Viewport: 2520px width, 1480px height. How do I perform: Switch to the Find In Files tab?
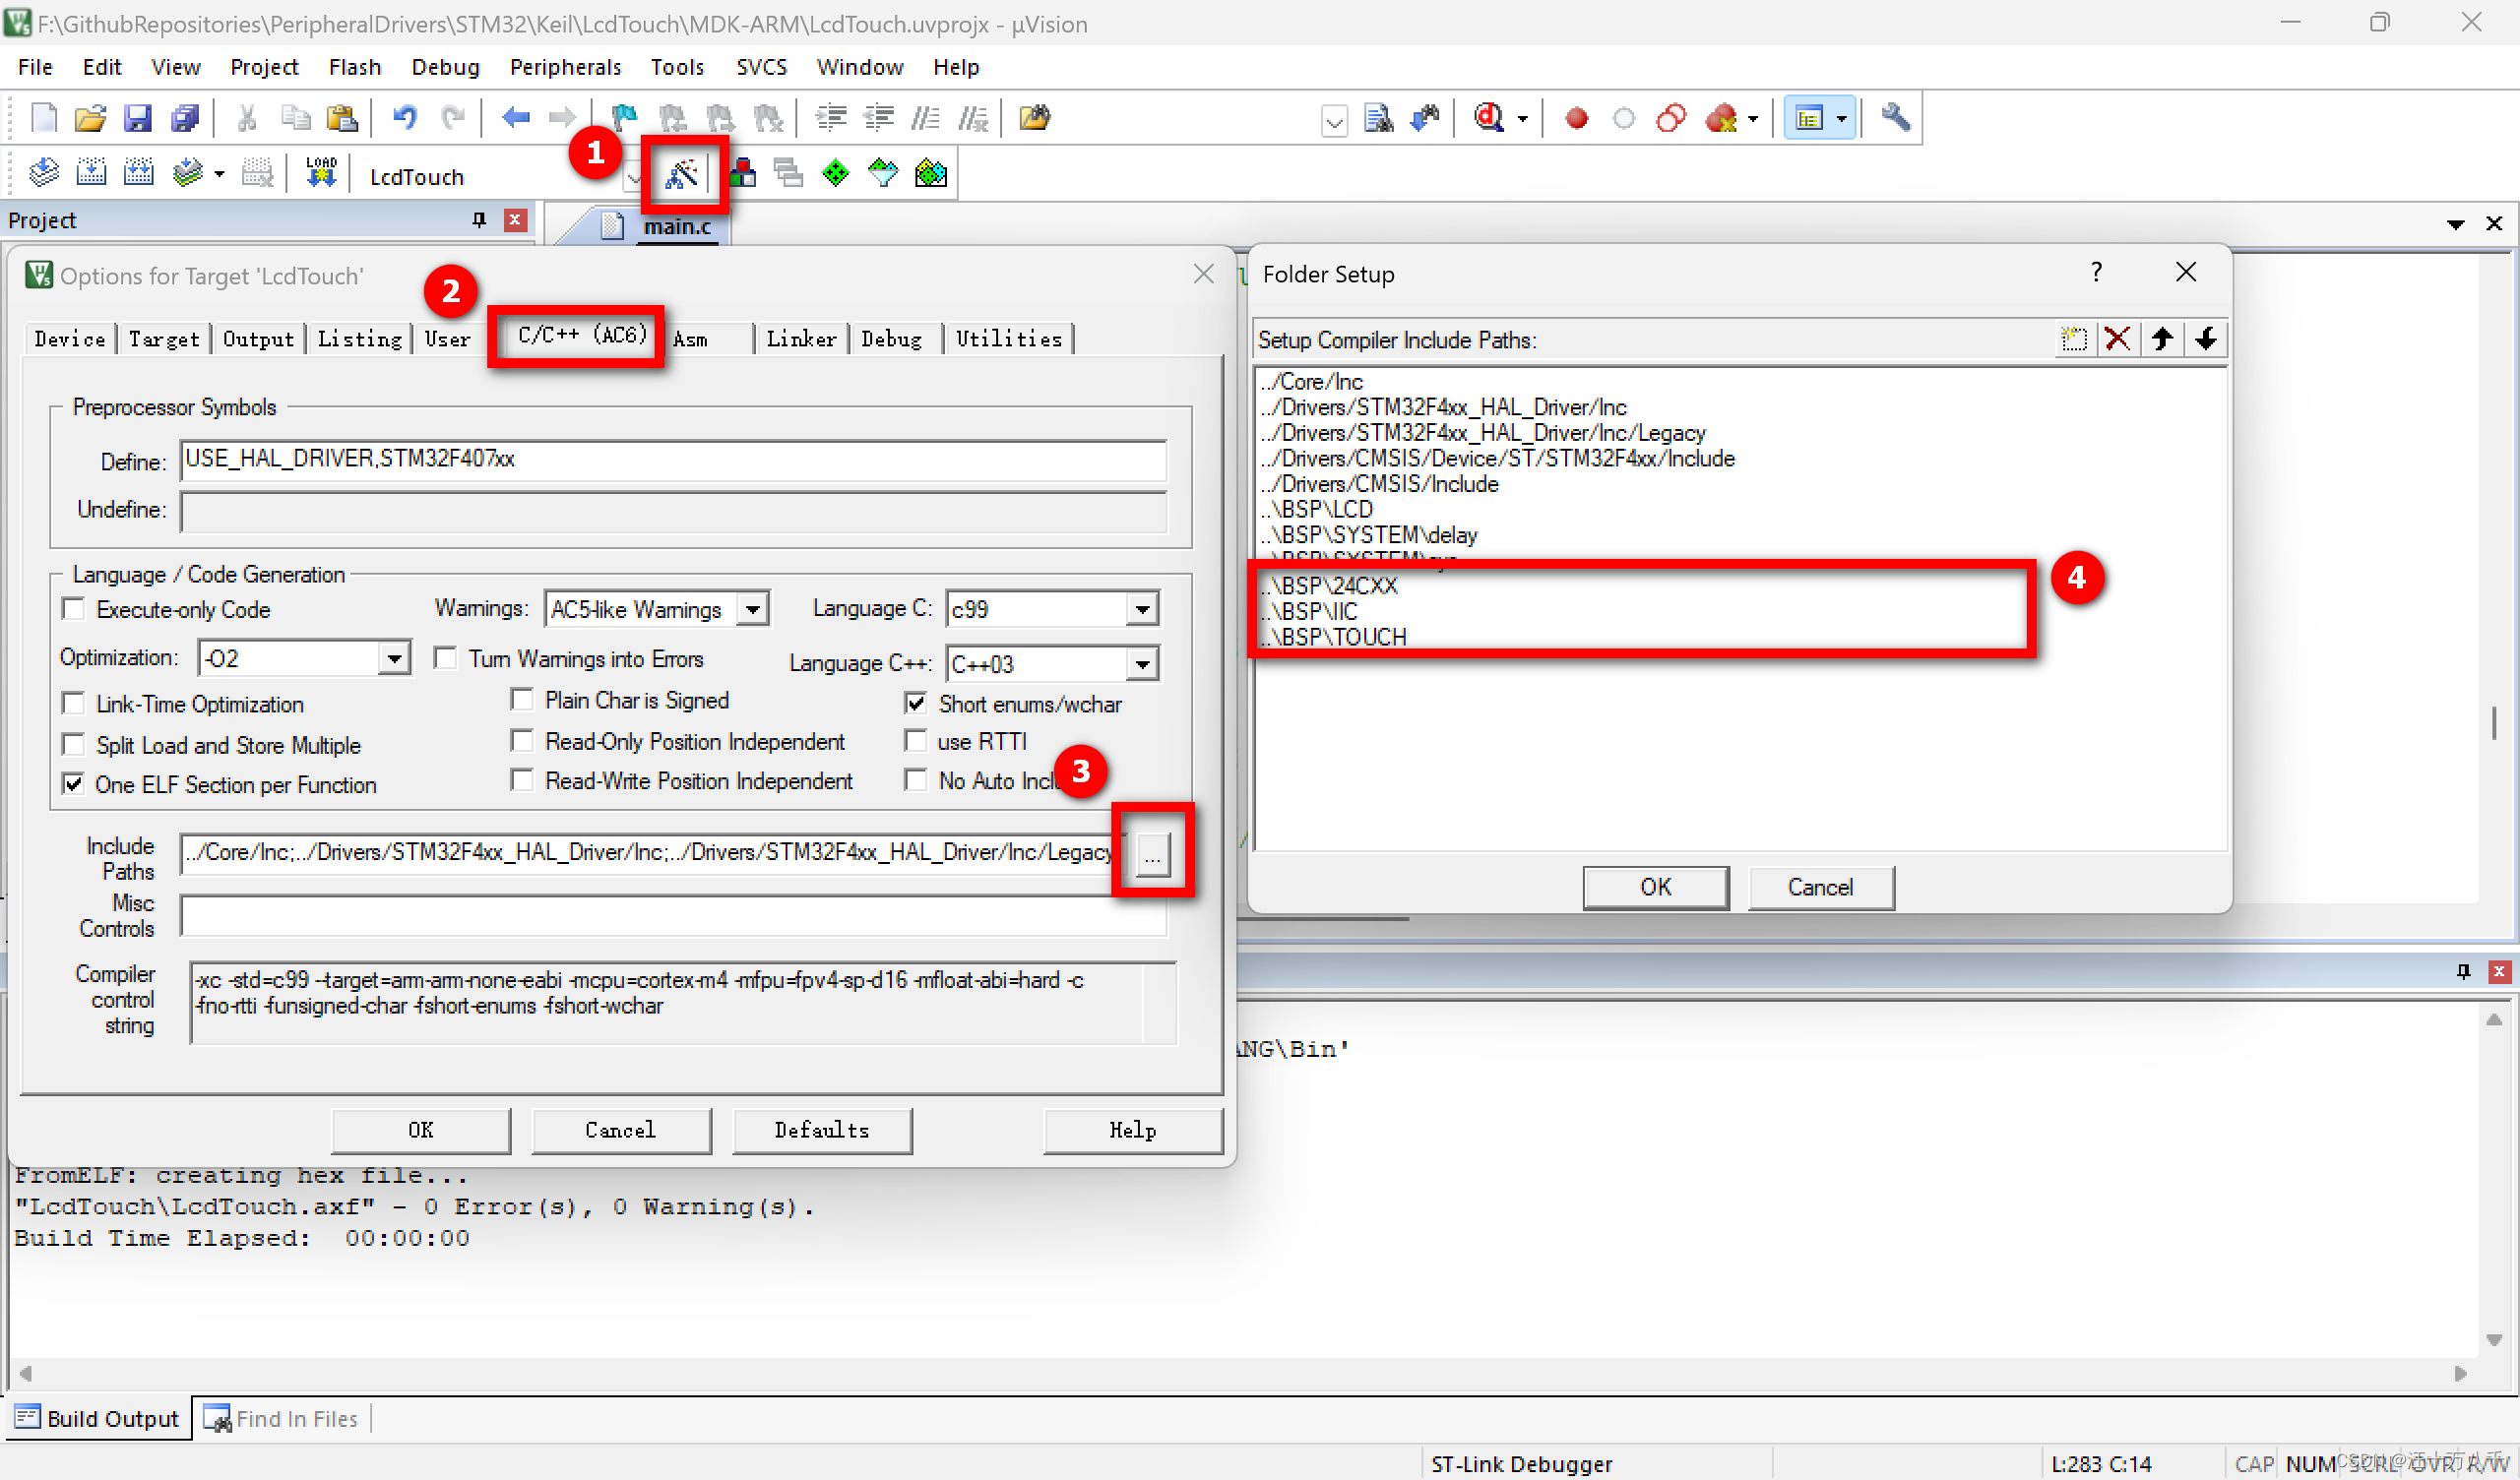coord(282,1418)
